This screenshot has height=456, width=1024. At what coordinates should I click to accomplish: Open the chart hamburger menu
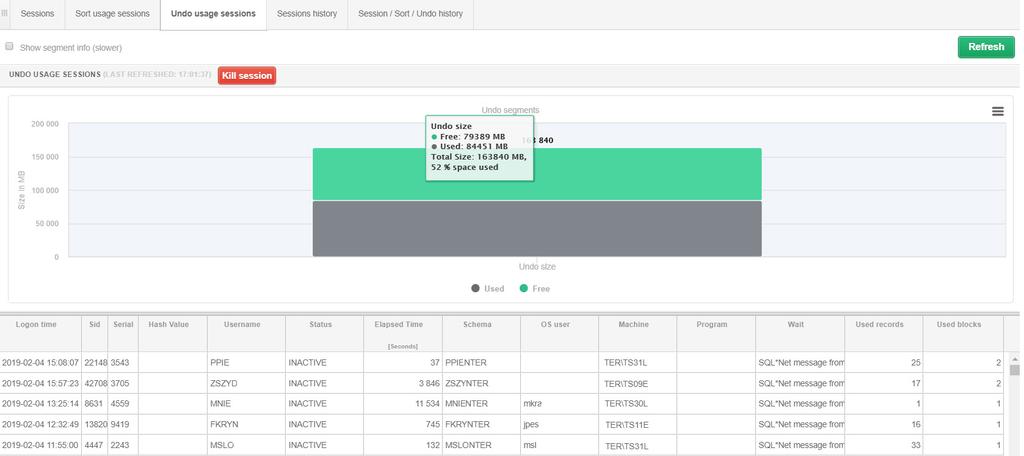tap(997, 112)
